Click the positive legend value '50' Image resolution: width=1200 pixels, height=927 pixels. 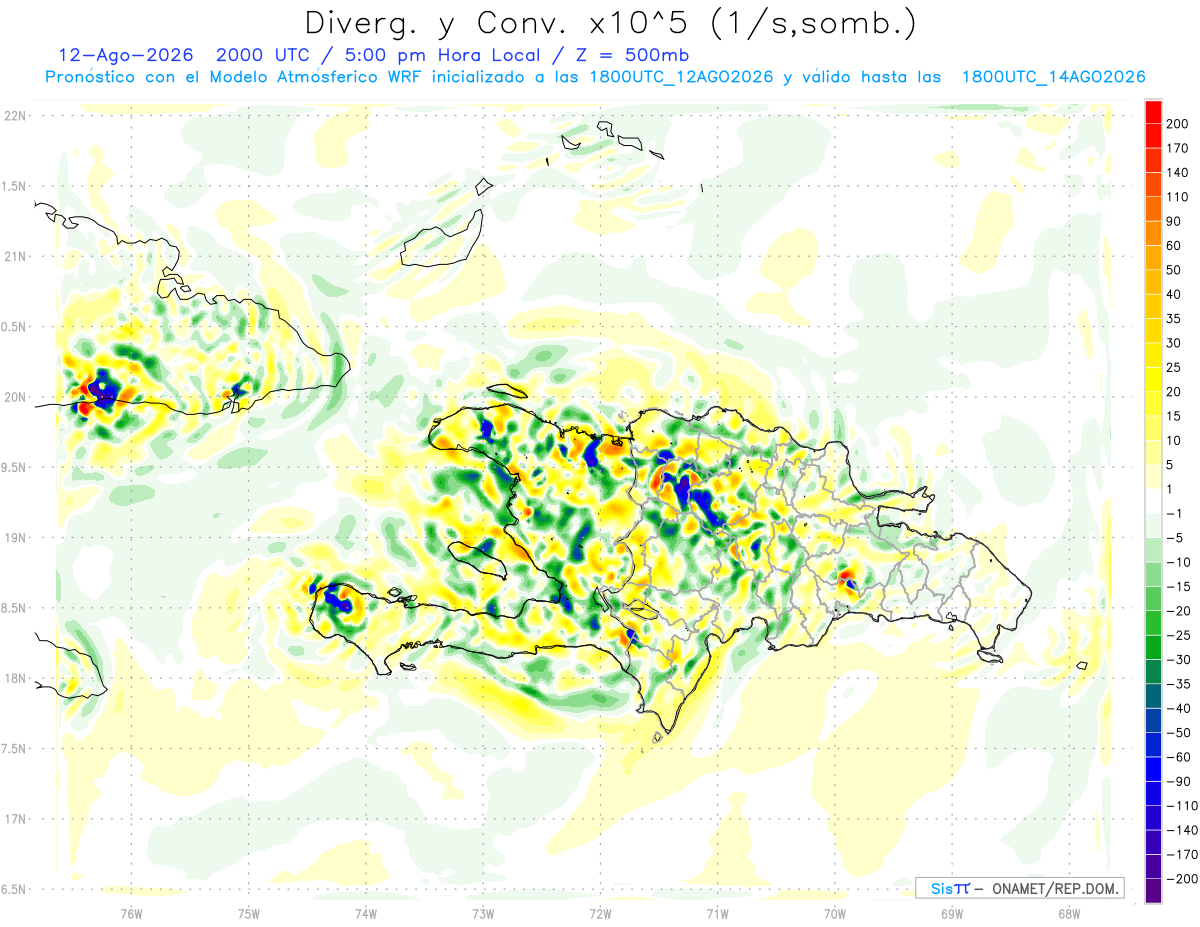point(1175,270)
